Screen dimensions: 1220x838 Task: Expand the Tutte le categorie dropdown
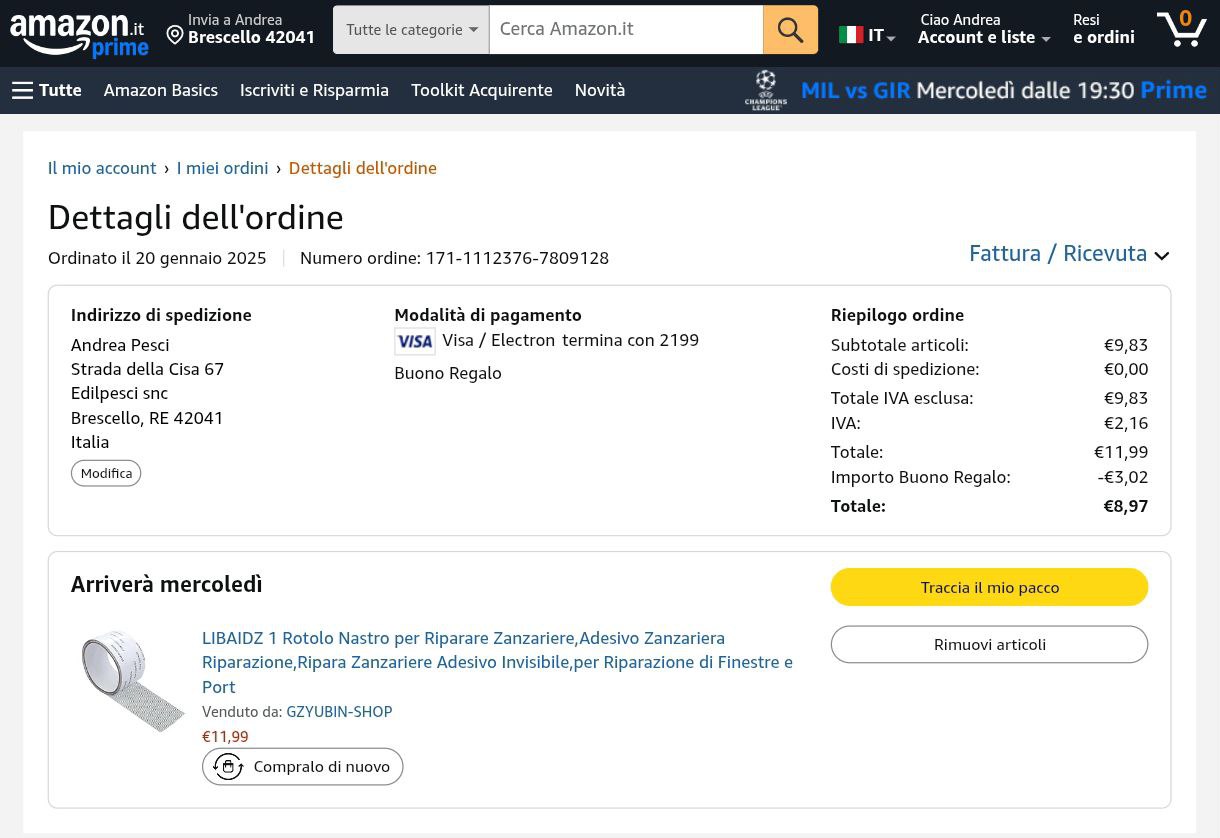point(411,30)
